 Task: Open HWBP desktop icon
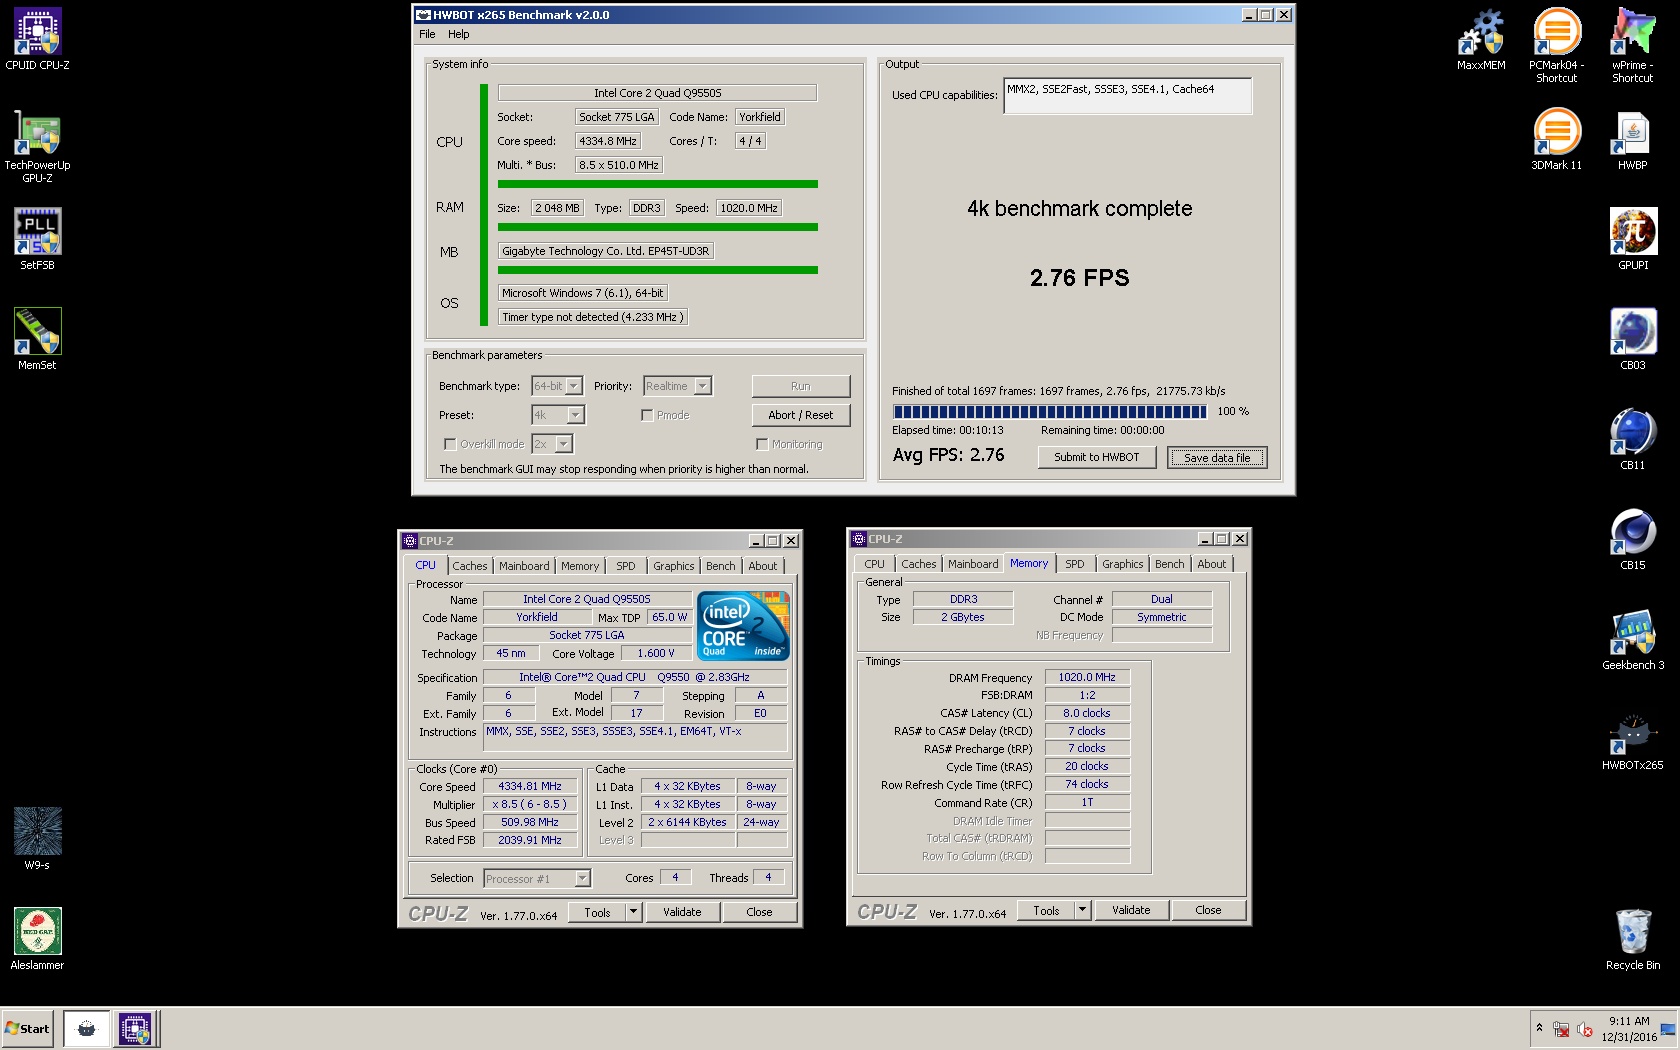(1632, 140)
